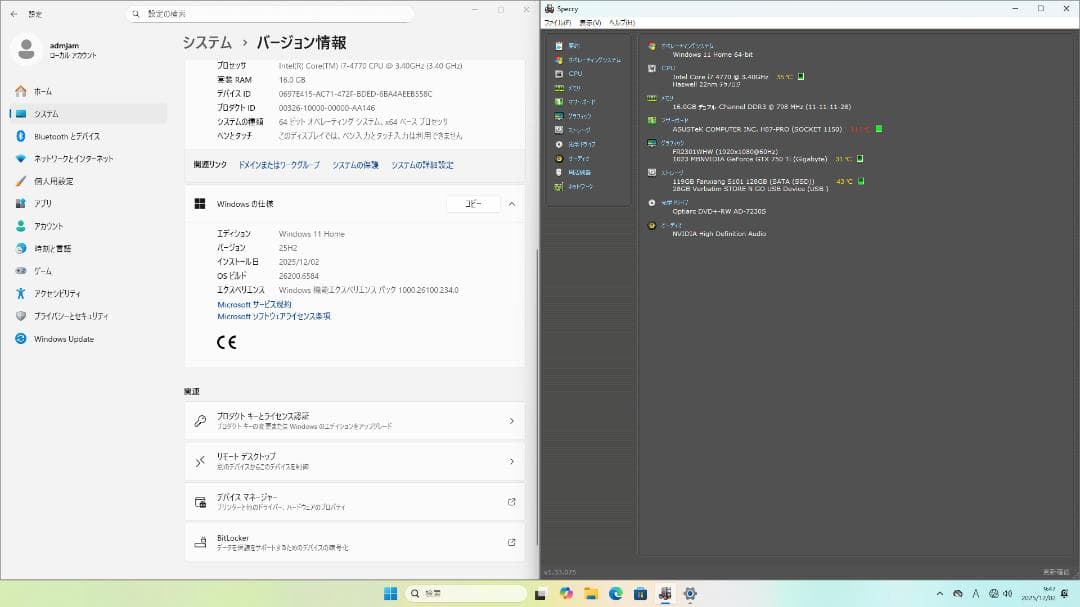Collapse the Windows の仕様 section

(x=509, y=204)
